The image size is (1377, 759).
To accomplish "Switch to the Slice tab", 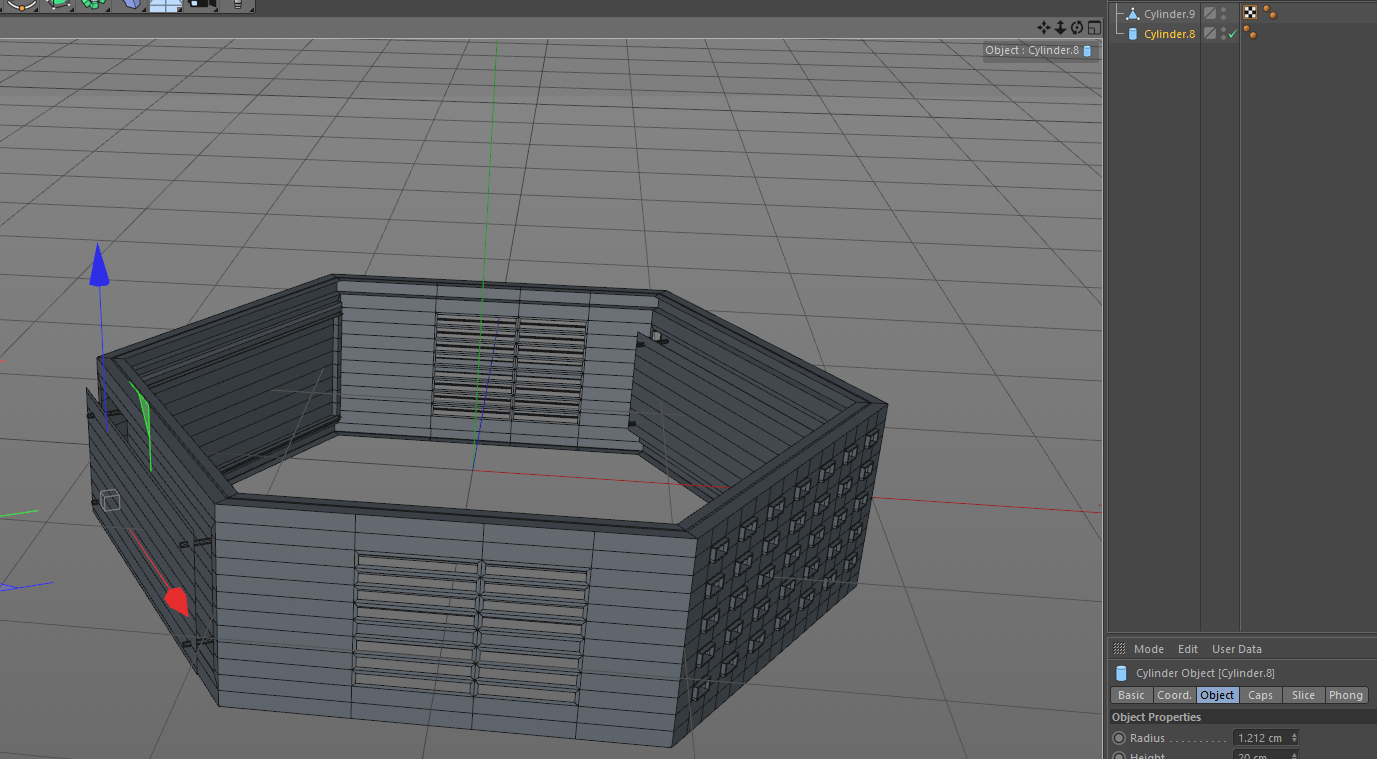I will click(x=1303, y=695).
